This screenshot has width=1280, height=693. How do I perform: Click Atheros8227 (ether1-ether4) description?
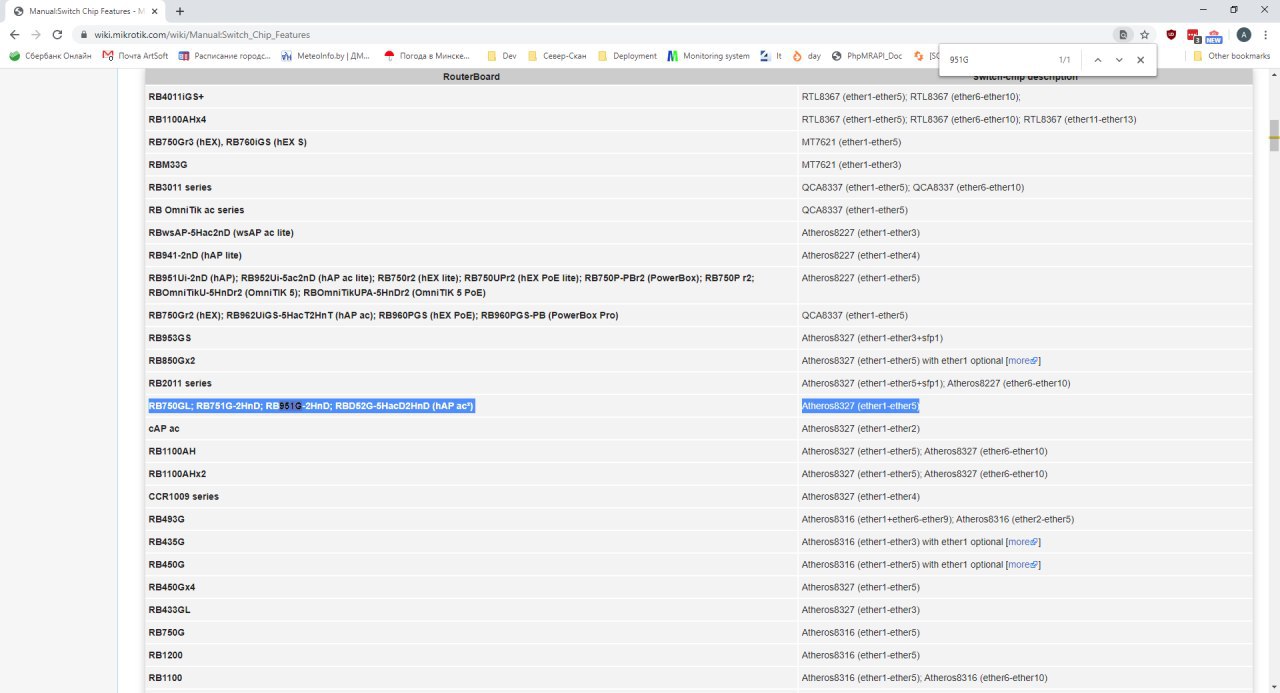860,255
